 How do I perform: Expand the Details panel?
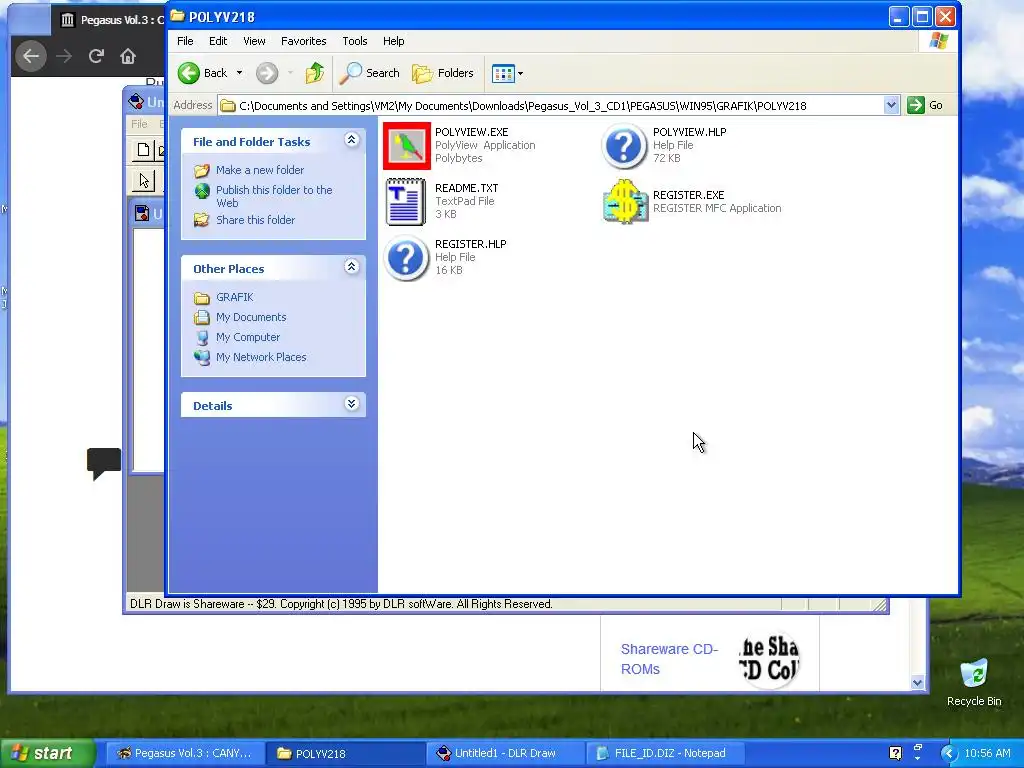click(351, 404)
